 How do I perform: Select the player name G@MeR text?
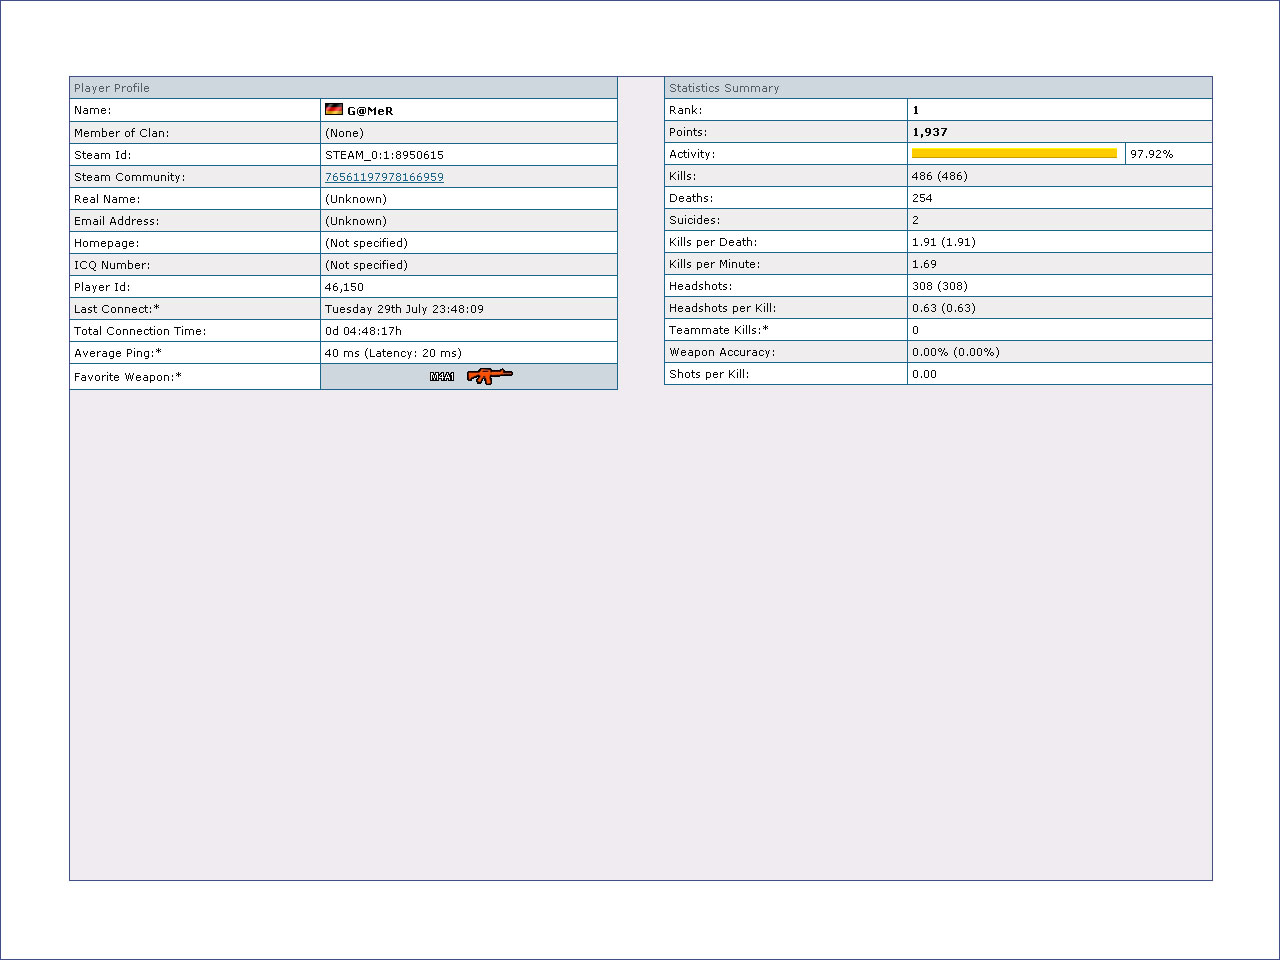(370, 111)
